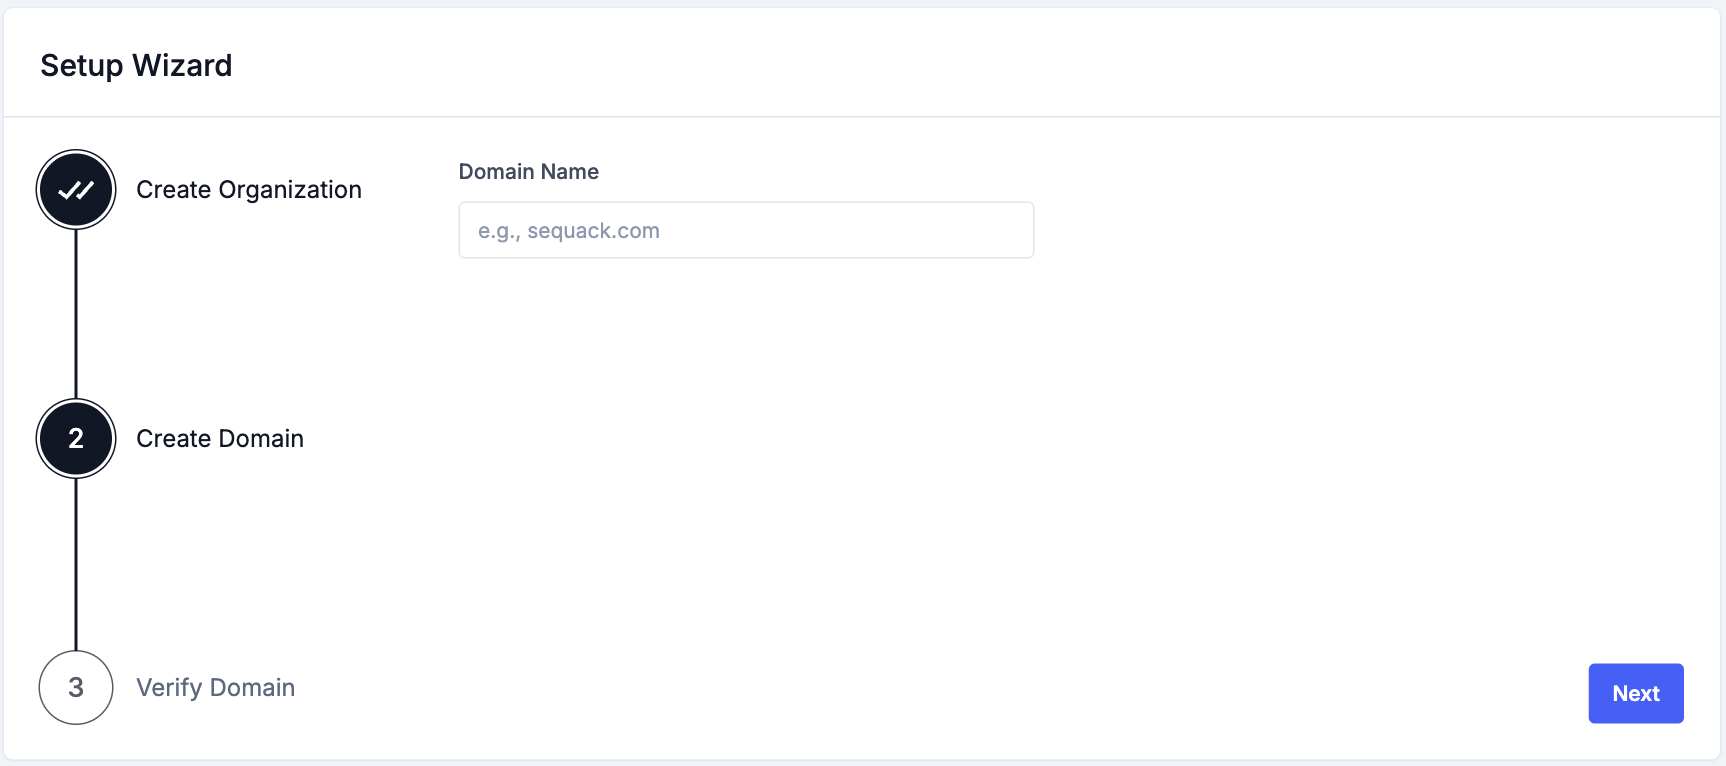
Task: Click the completed checkmark icon for Create Organization
Action: tap(75, 189)
